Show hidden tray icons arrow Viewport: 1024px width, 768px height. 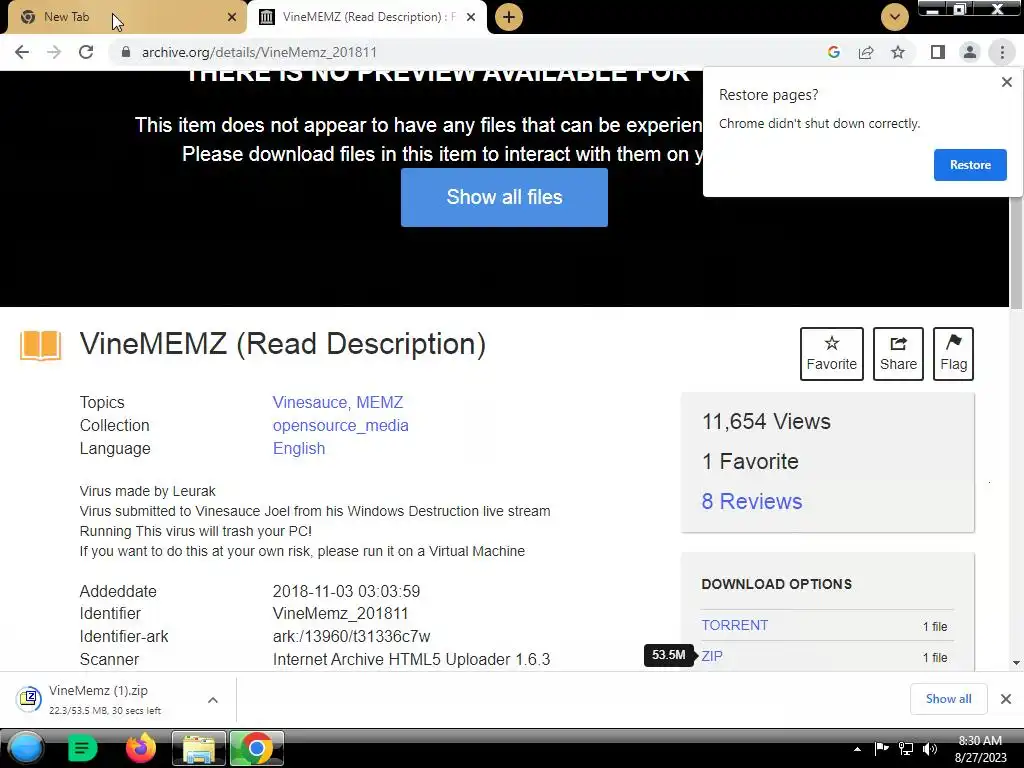(x=857, y=749)
